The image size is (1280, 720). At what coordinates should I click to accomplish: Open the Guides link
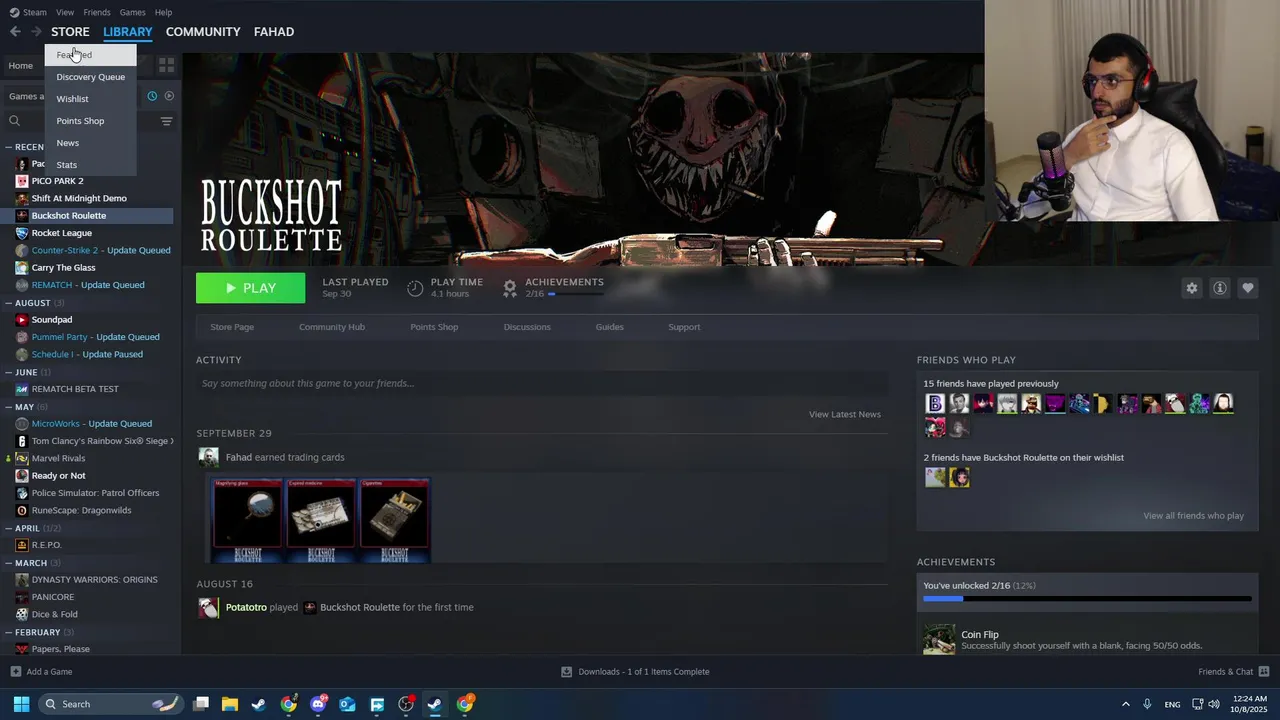[x=609, y=327]
